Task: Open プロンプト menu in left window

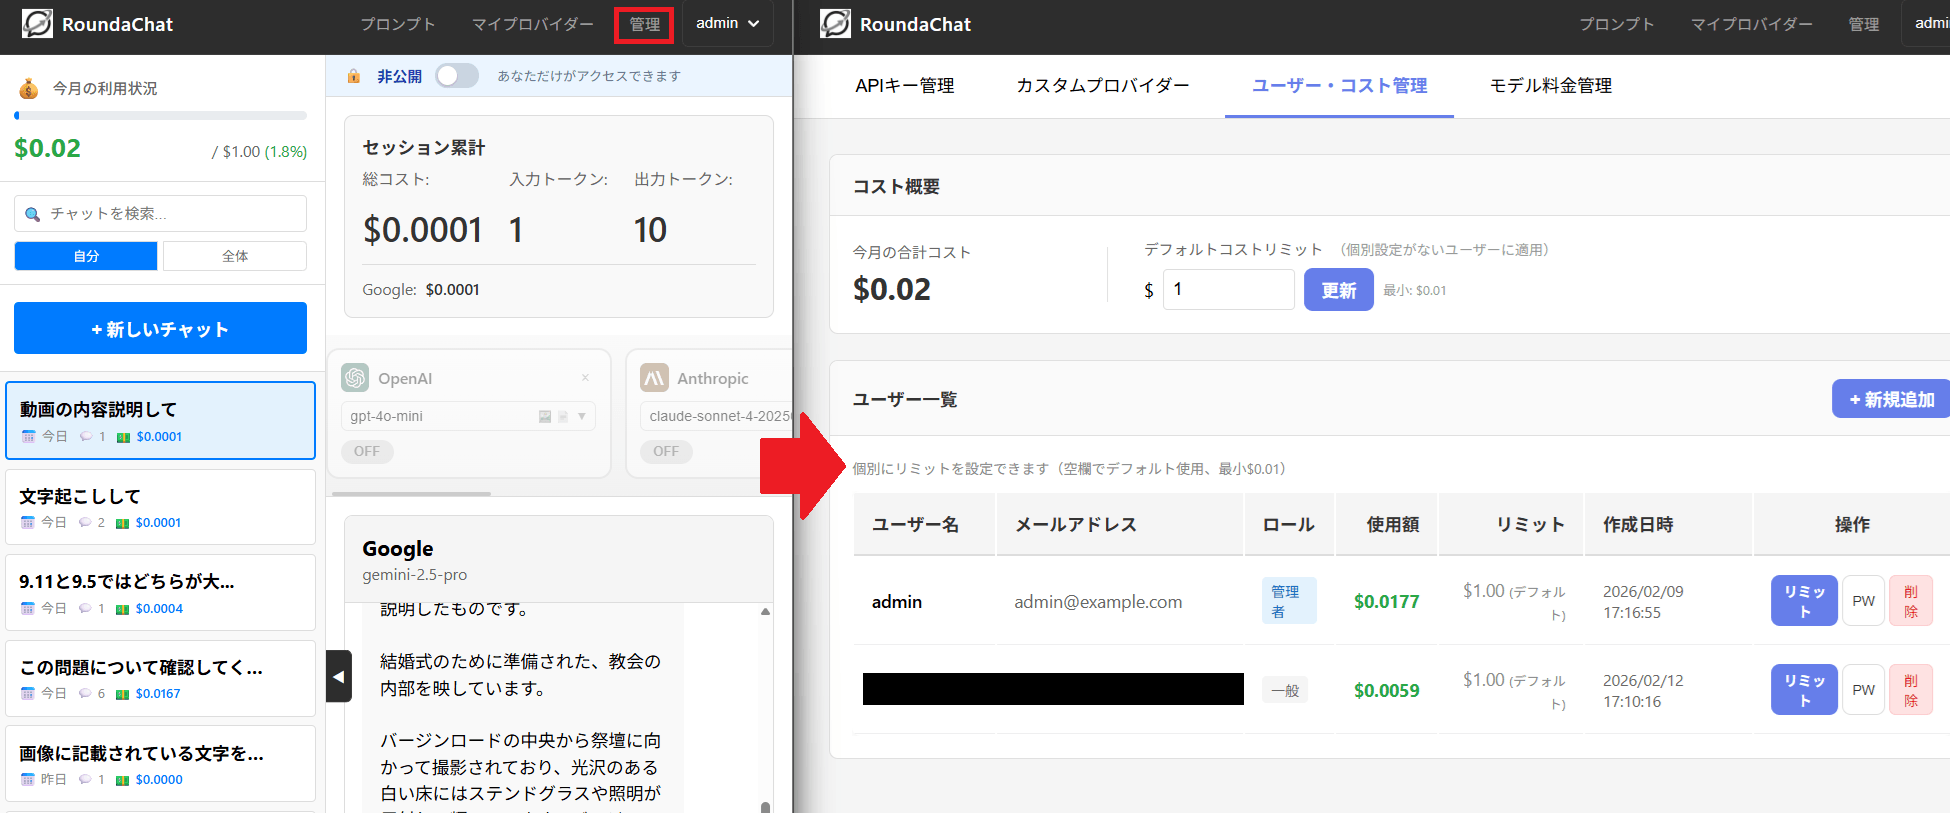Action: [398, 24]
